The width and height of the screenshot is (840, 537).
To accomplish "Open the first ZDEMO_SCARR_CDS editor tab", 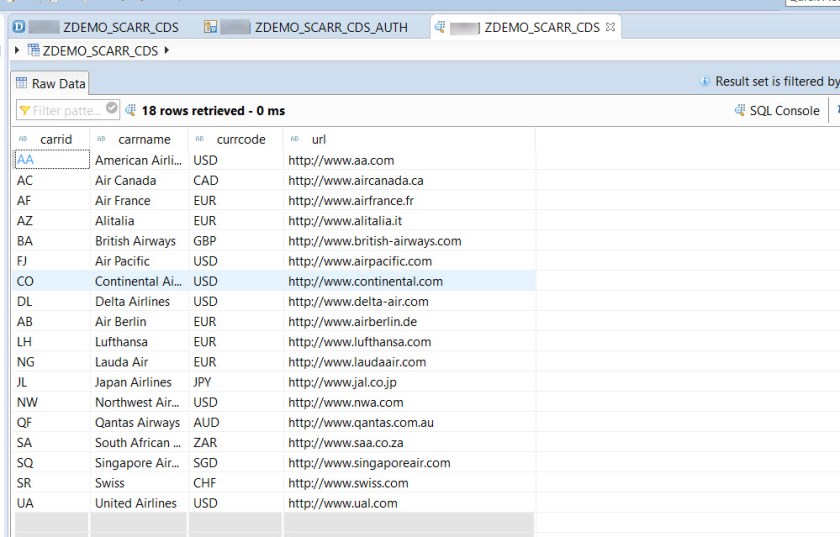I will [120, 27].
